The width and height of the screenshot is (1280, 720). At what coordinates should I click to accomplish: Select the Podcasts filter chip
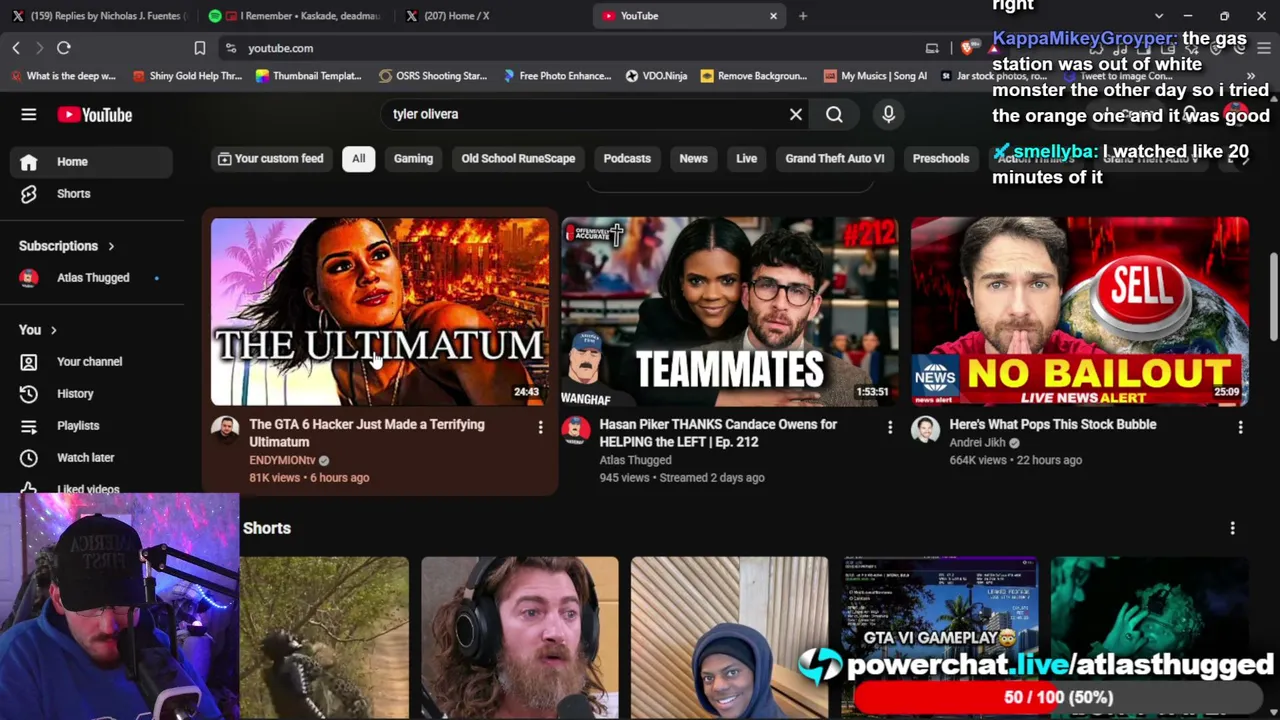(627, 159)
